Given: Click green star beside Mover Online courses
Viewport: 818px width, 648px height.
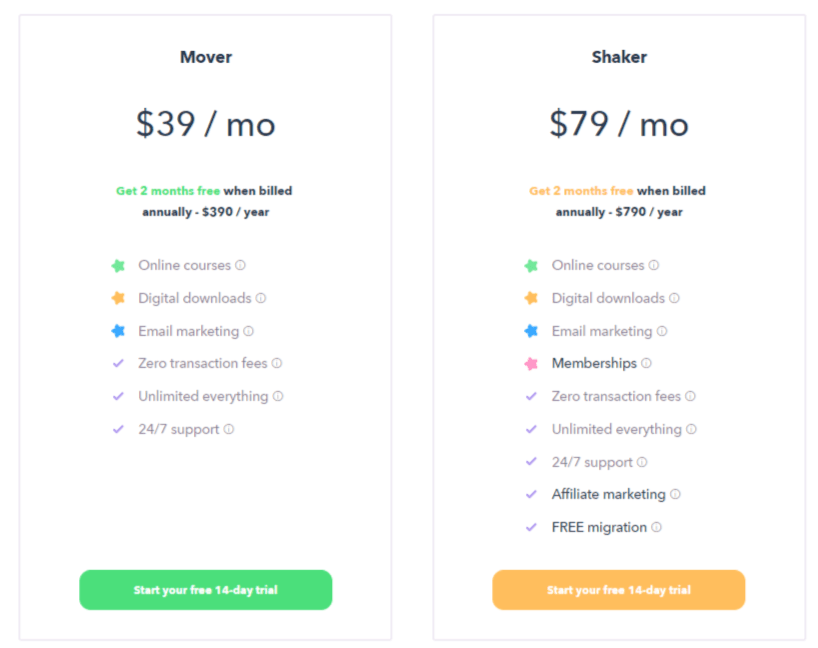Looking at the screenshot, I should 118,266.
